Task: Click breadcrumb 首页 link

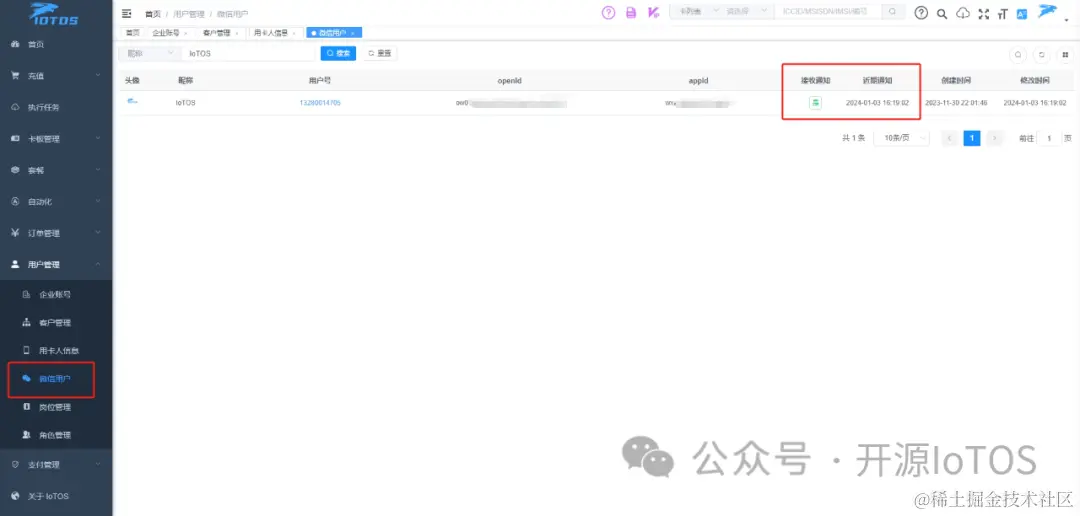Action: [x=152, y=14]
